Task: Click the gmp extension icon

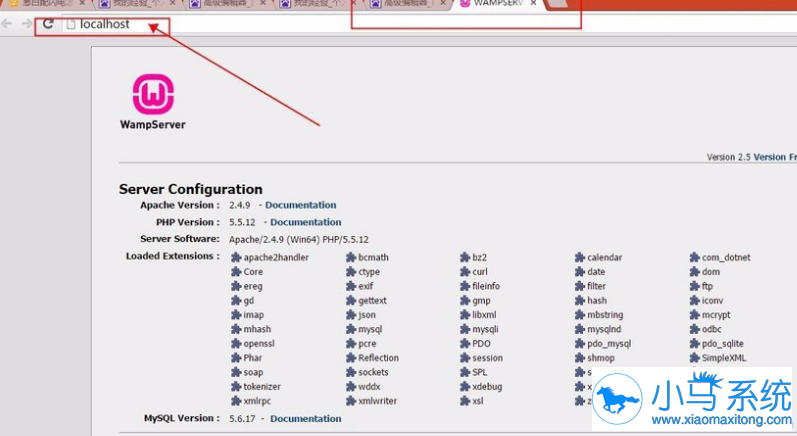Action: tap(465, 300)
